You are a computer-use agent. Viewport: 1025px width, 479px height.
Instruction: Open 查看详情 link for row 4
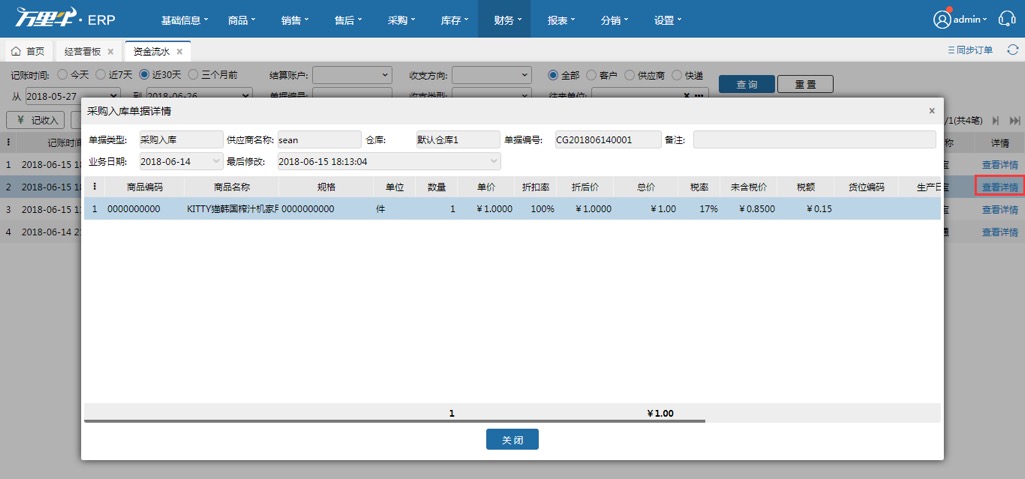(x=1000, y=232)
